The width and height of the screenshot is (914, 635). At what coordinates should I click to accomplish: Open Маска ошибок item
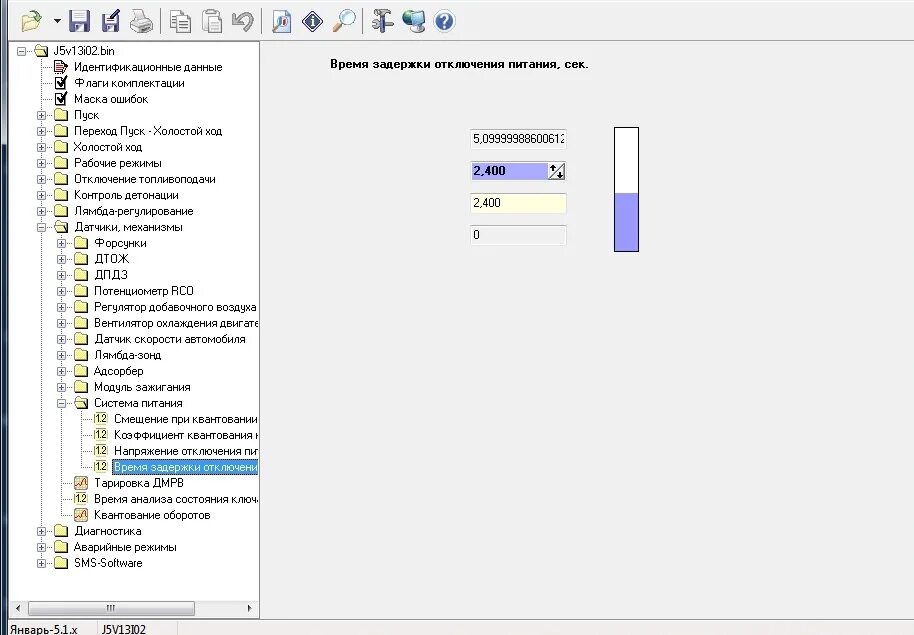tap(111, 99)
